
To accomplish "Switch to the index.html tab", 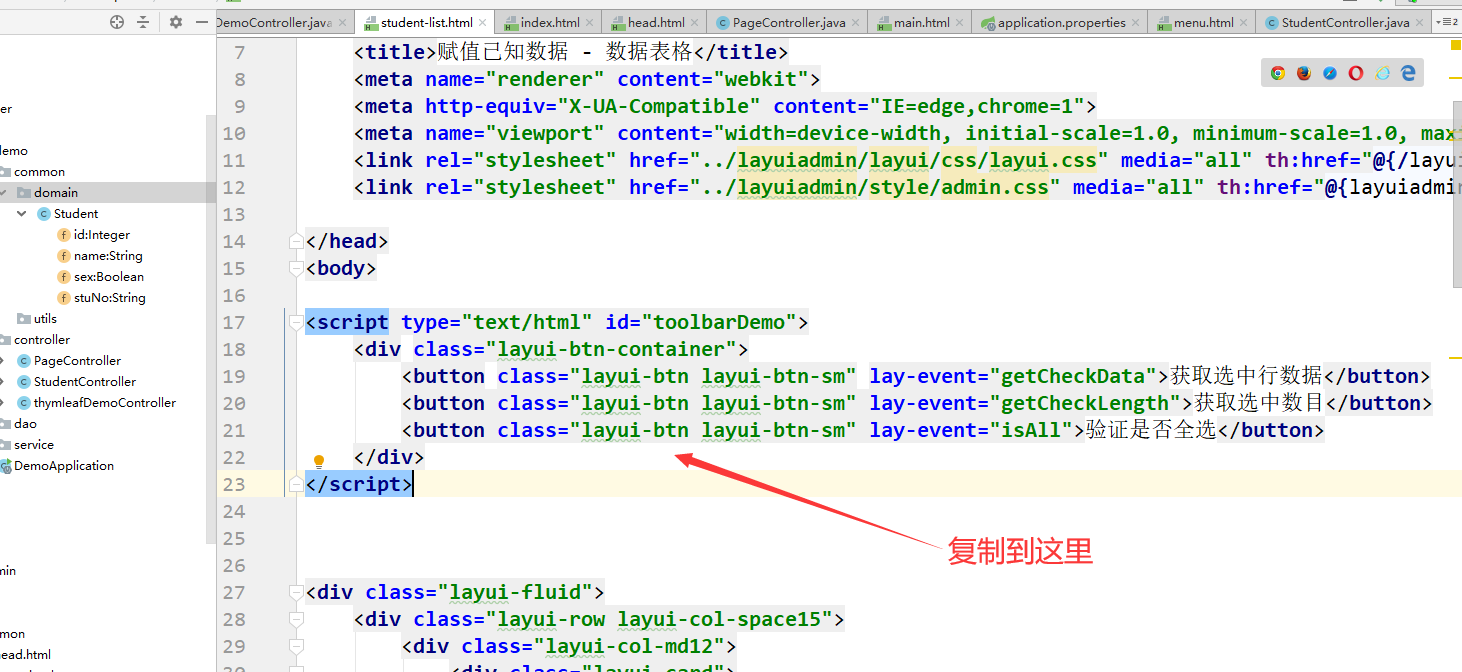I will tap(548, 23).
